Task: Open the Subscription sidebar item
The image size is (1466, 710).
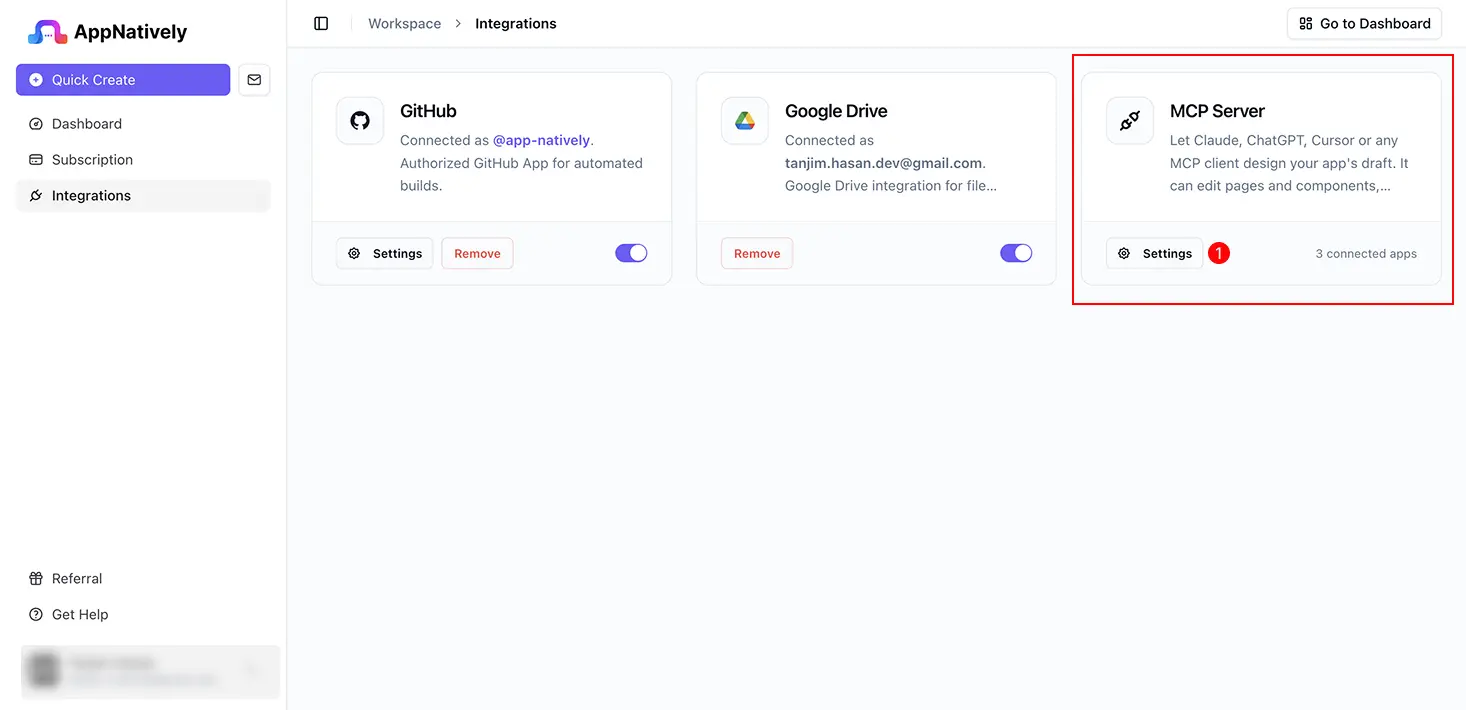Action: (x=143, y=160)
